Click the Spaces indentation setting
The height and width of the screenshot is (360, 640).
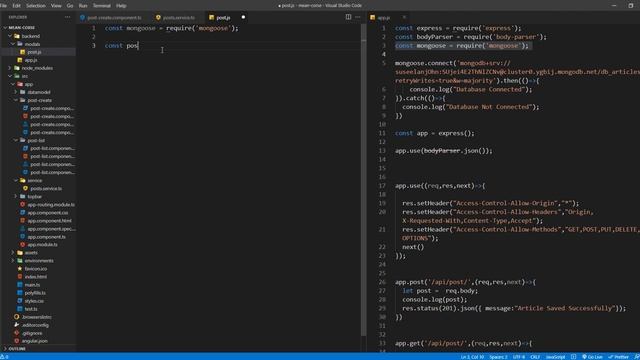(x=498, y=357)
